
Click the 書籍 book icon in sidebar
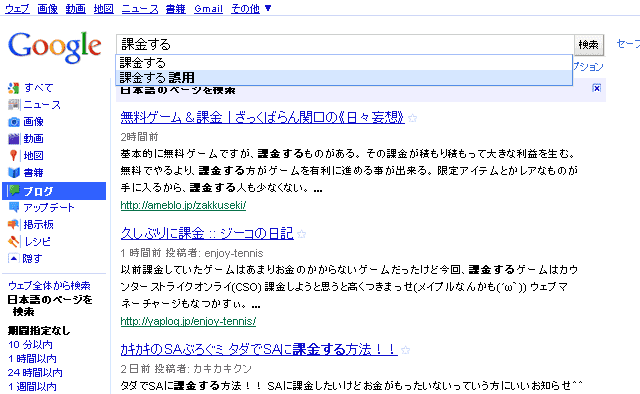pyautogui.click(x=13, y=173)
